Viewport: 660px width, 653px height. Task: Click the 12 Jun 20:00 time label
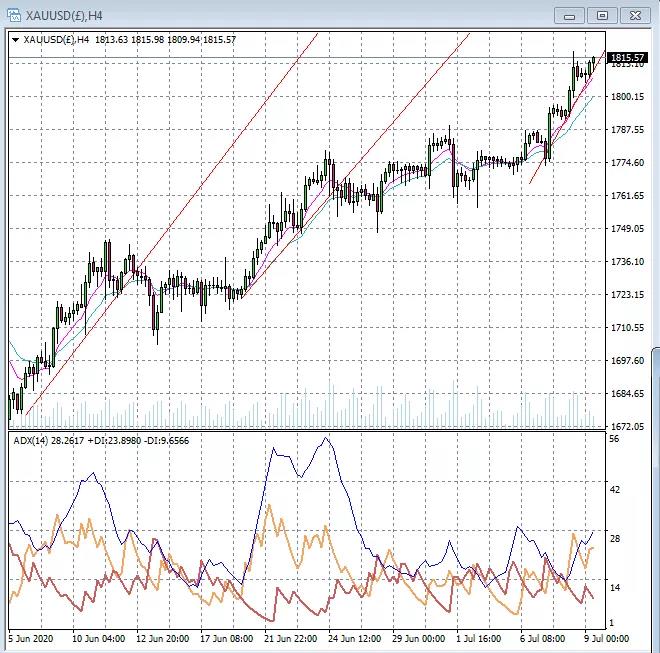[x=162, y=639]
